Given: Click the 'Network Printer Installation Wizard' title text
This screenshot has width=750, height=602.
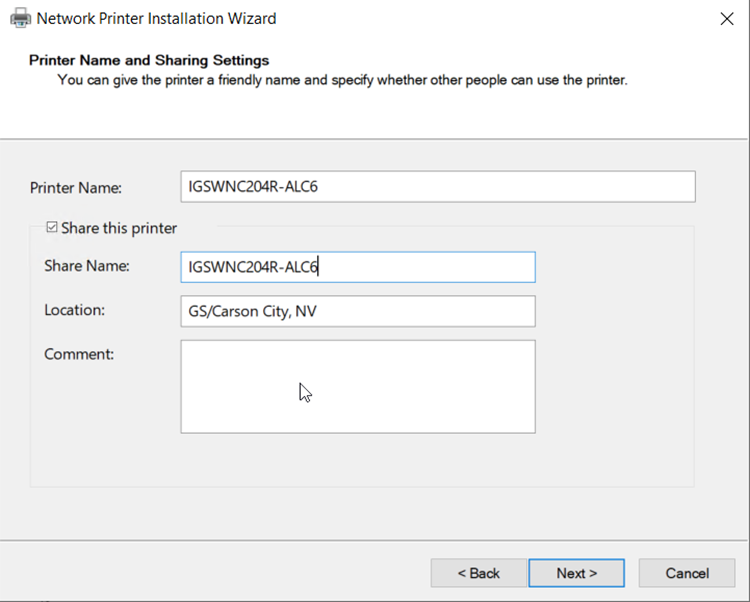Looking at the screenshot, I should point(156,18).
